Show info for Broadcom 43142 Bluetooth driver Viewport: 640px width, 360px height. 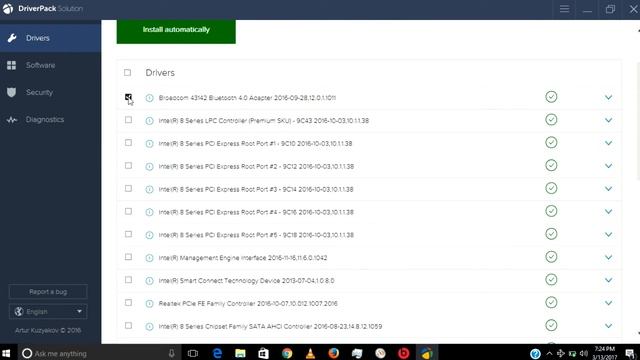149,98
